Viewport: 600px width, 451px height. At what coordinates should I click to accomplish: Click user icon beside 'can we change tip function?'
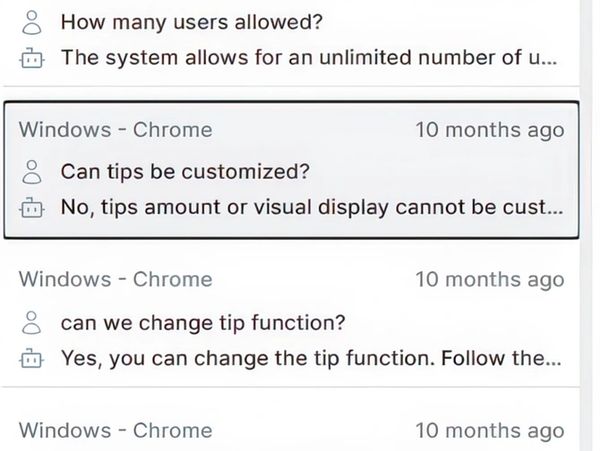pyautogui.click(x=32, y=322)
